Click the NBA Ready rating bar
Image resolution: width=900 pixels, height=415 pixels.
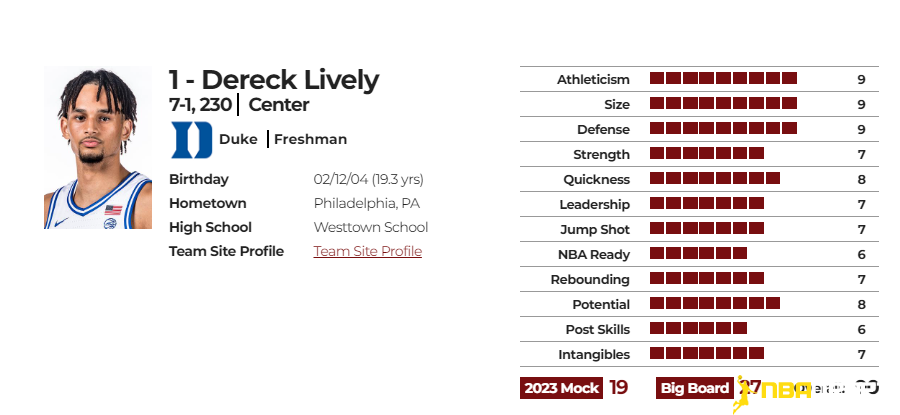pyautogui.click(x=699, y=254)
